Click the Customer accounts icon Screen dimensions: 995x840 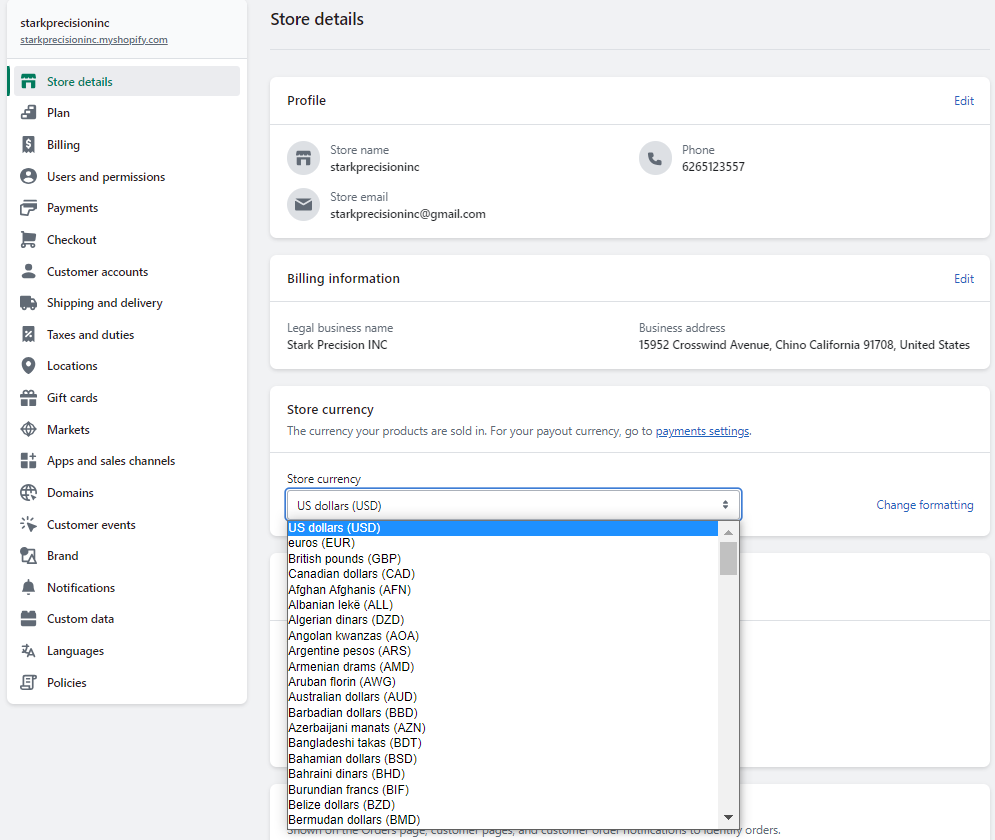click(29, 272)
